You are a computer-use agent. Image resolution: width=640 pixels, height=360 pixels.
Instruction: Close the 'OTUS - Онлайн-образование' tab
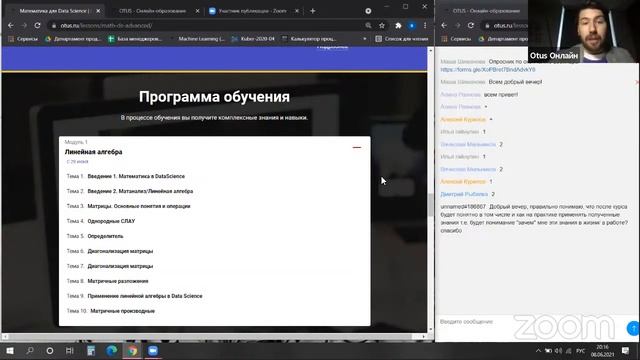tap(198, 11)
